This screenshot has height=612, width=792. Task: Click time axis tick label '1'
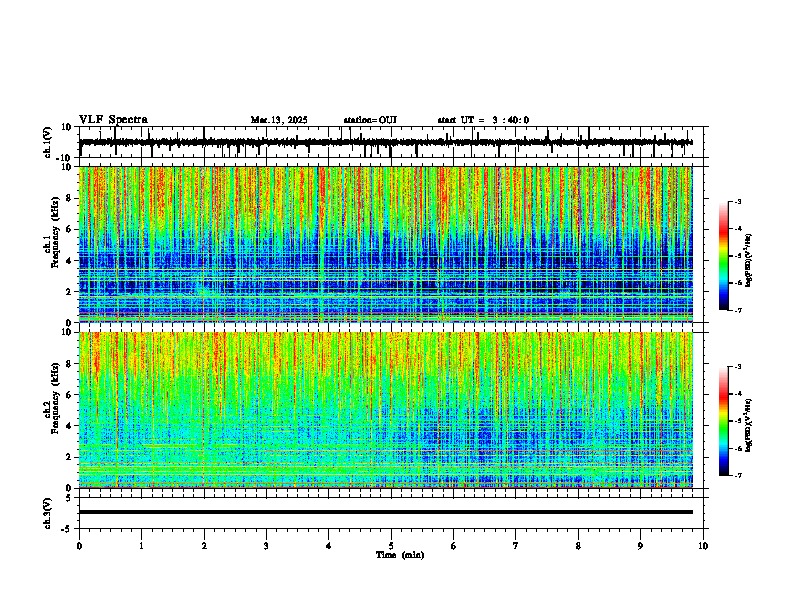click(x=141, y=546)
